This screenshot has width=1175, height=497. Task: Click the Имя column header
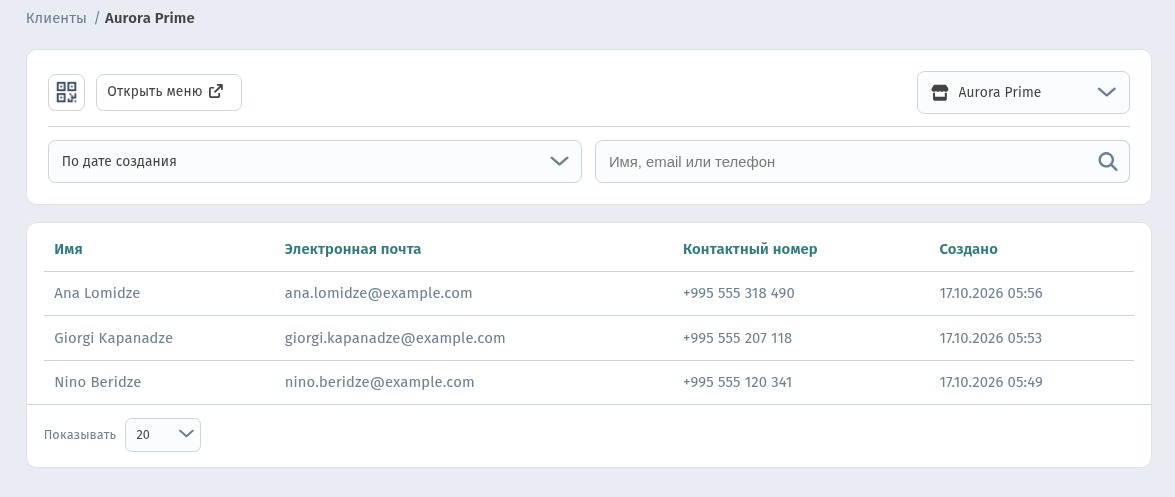click(x=68, y=249)
